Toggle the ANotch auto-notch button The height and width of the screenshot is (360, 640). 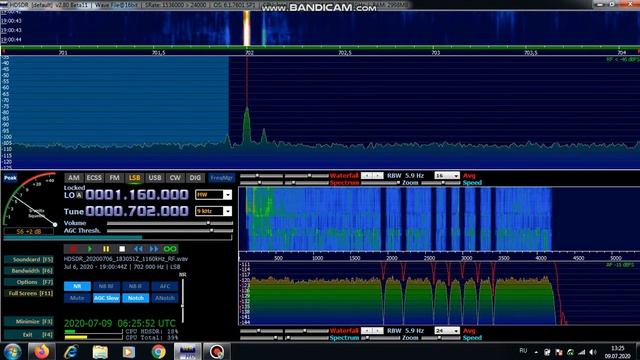165,298
